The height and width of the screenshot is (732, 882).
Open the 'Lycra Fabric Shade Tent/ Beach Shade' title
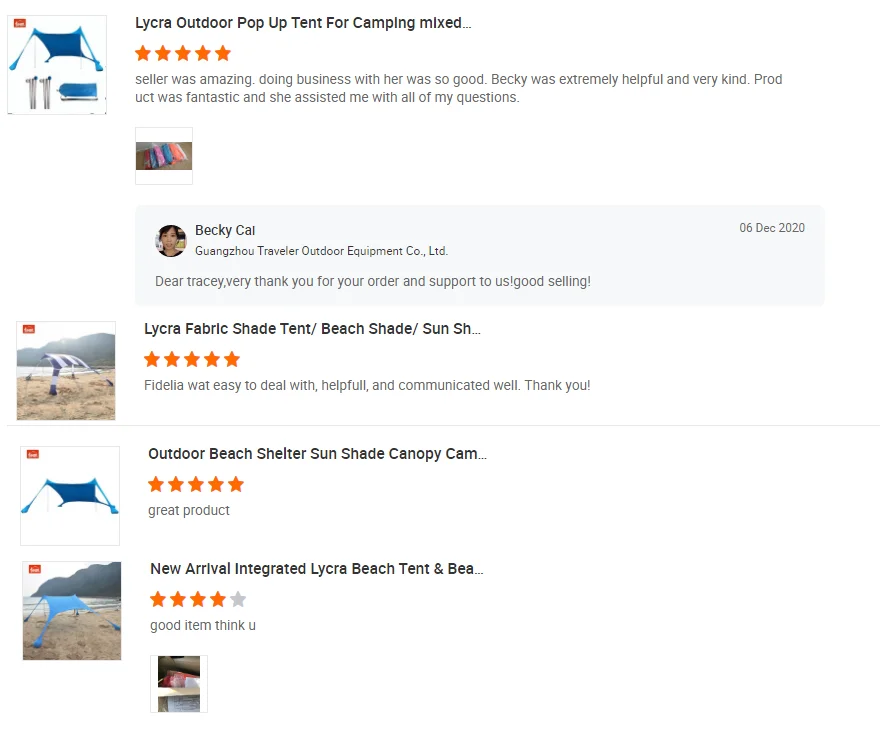312,329
